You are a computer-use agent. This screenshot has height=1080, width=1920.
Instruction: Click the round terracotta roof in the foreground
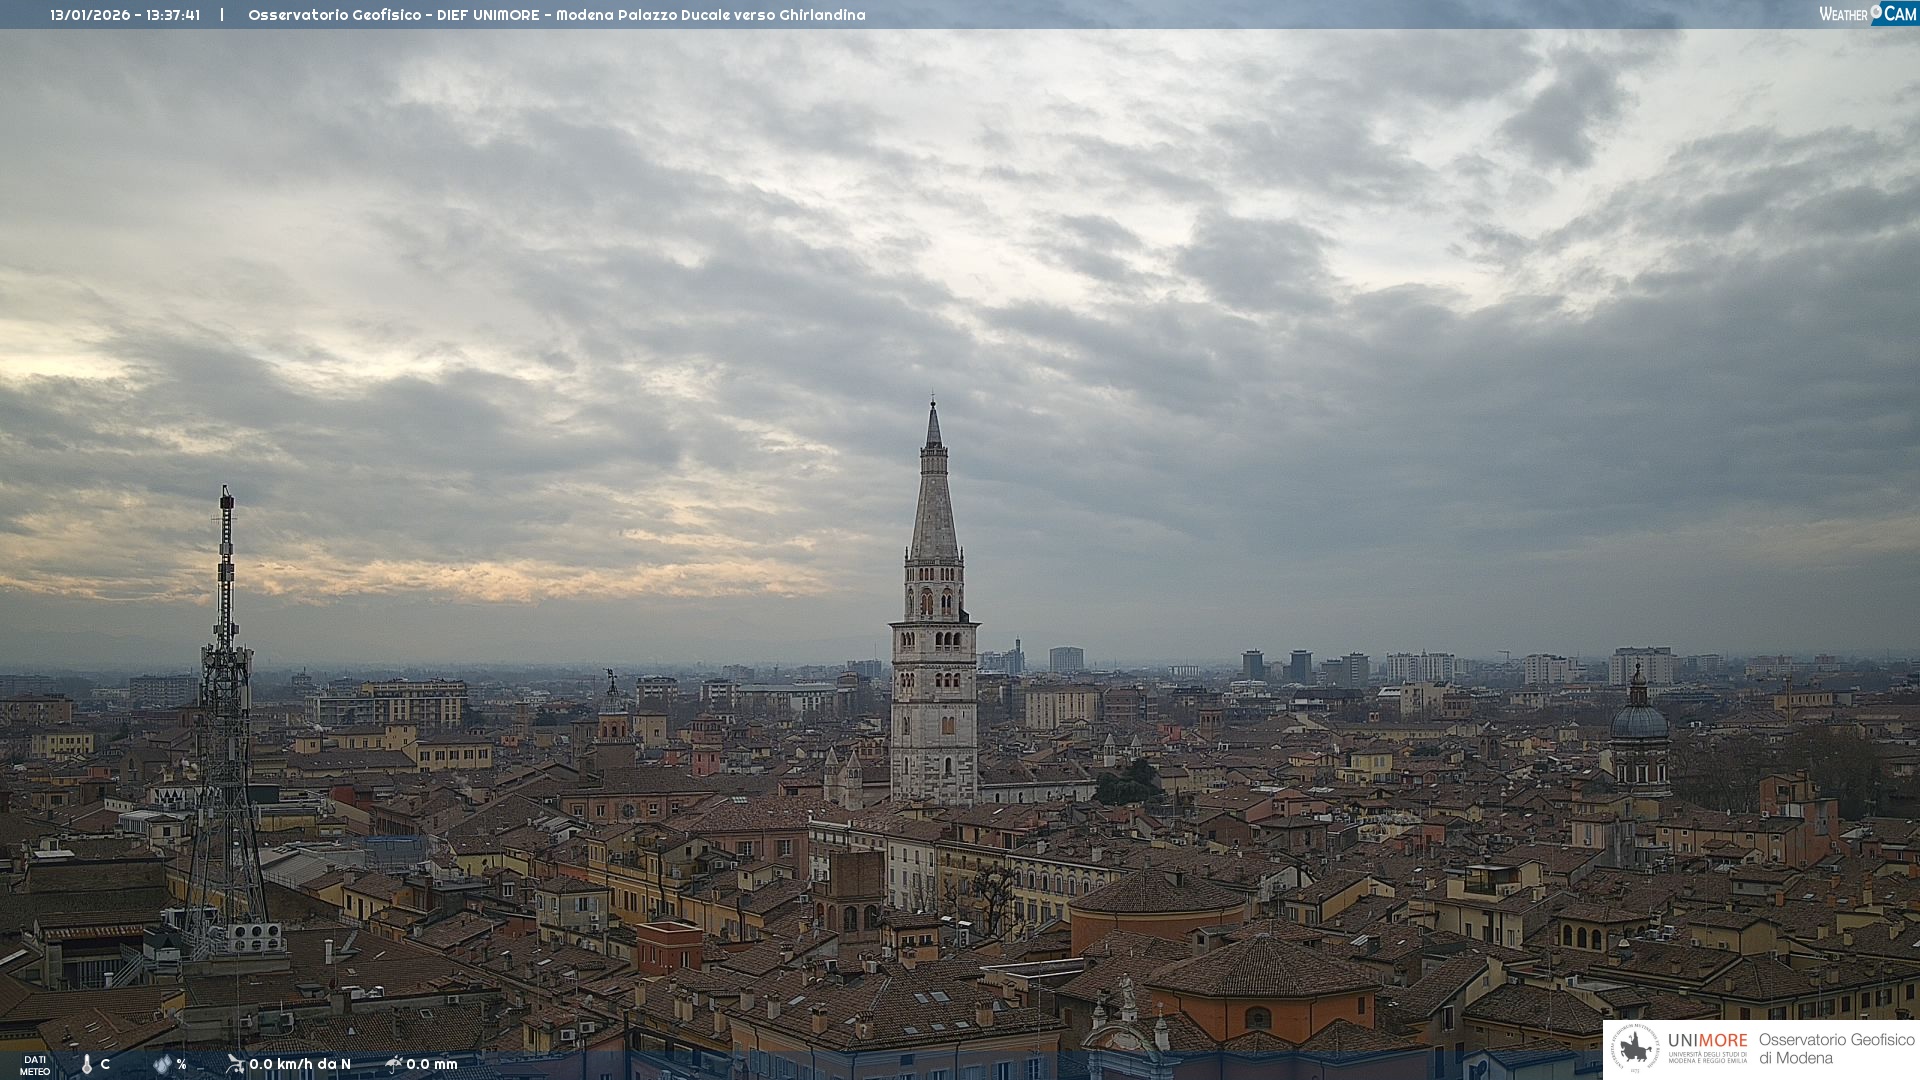1157,893
